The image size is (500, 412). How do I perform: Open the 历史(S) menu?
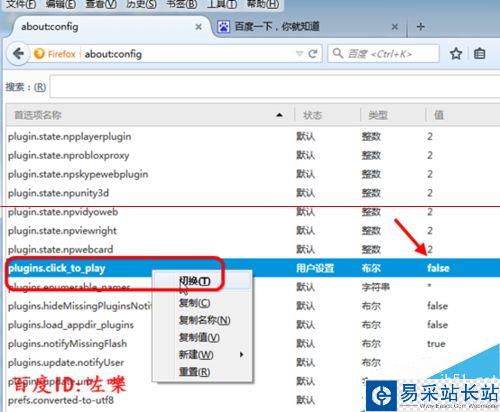141,4
